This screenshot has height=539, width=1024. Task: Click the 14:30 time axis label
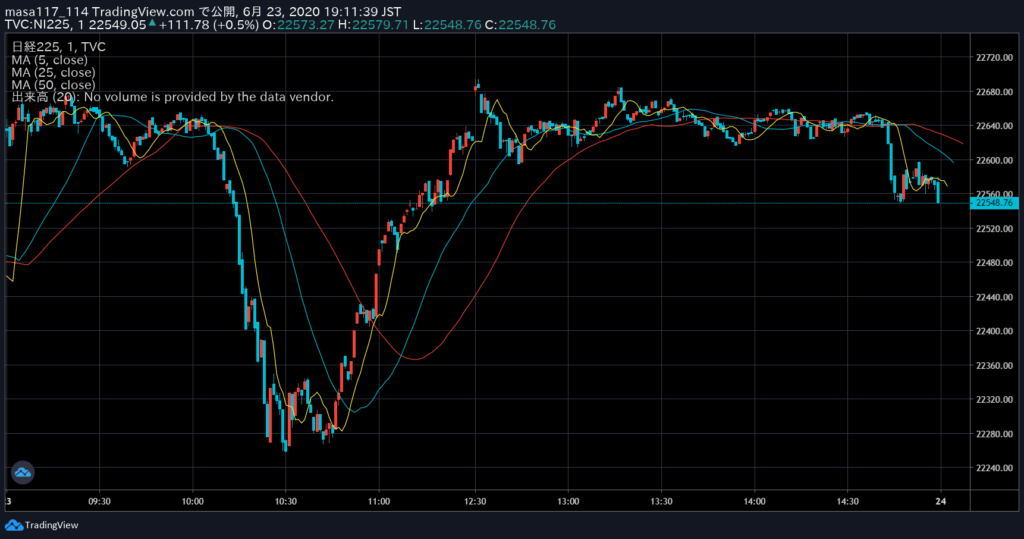(848, 502)
